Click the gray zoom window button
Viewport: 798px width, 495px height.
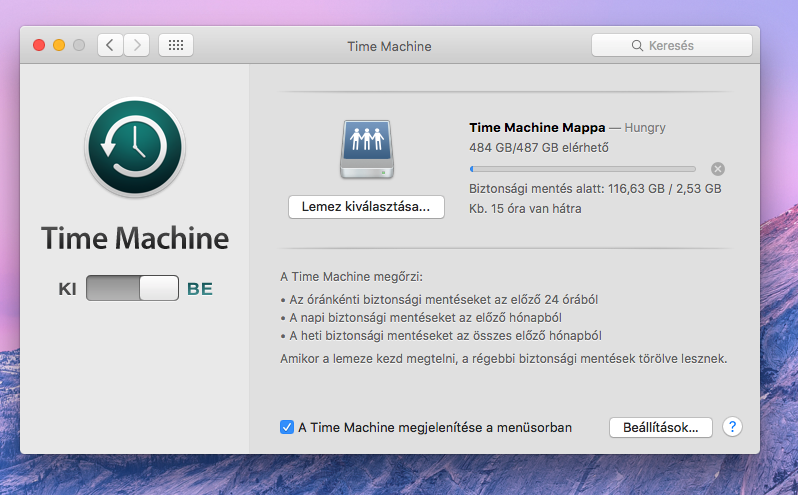tap(79, 45)
